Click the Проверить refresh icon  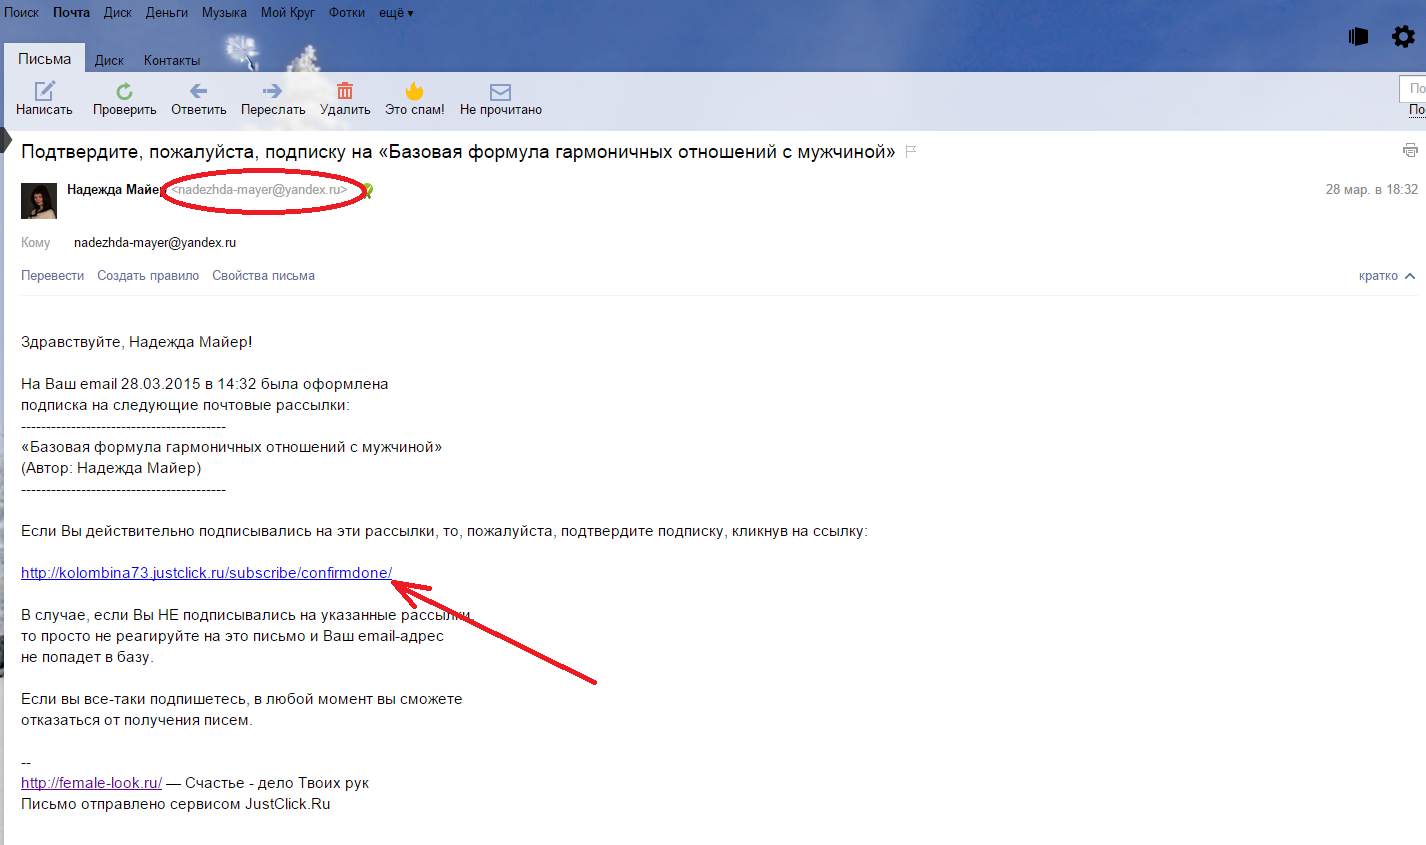(x=124, y=91)
